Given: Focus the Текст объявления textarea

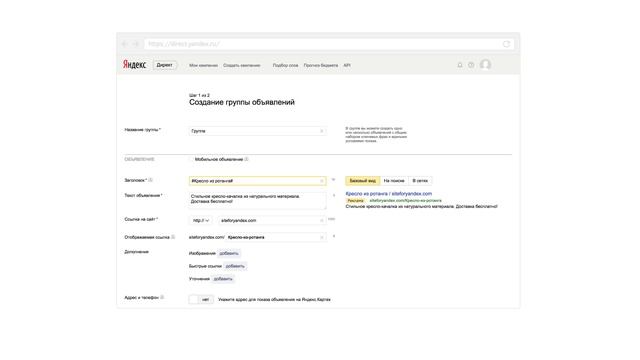Looking at the screenshot, I should (257, 200).
